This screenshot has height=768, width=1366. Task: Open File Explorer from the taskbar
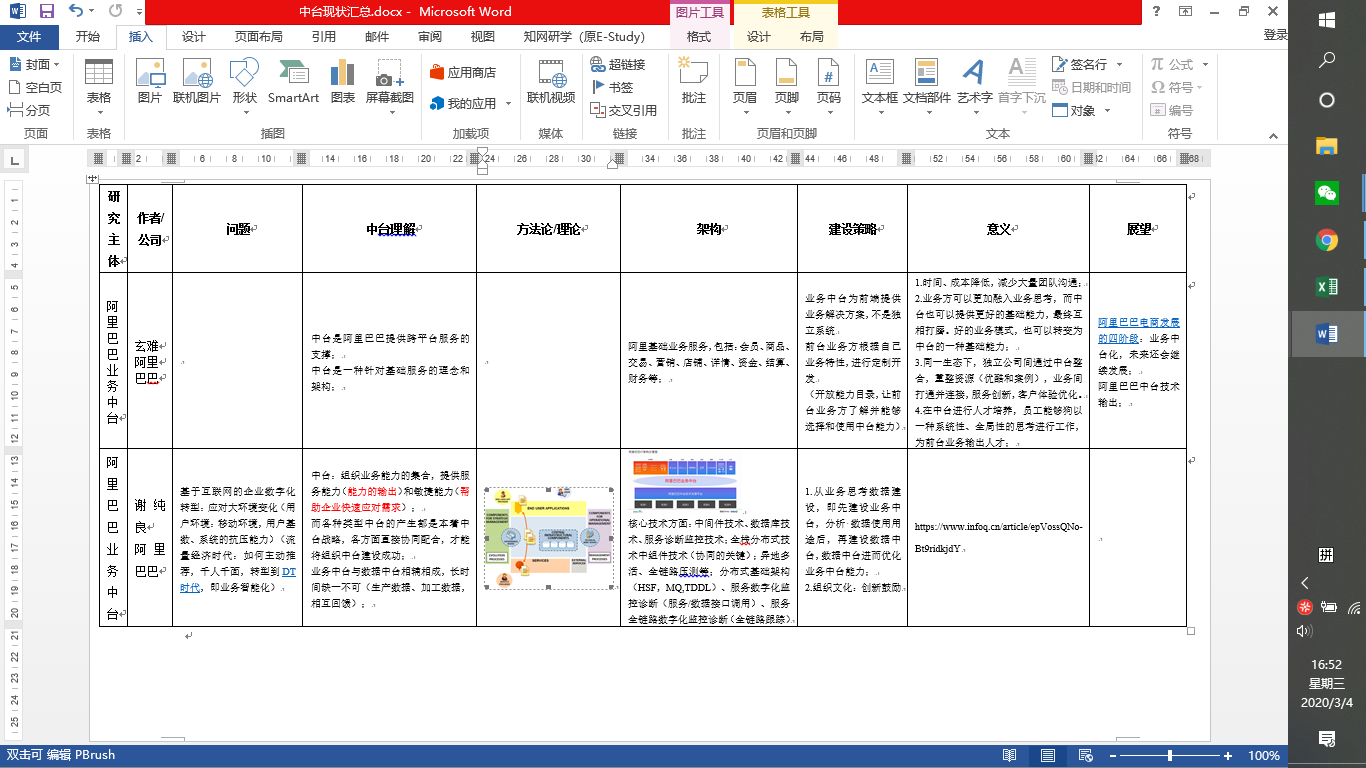[1327, 146]
